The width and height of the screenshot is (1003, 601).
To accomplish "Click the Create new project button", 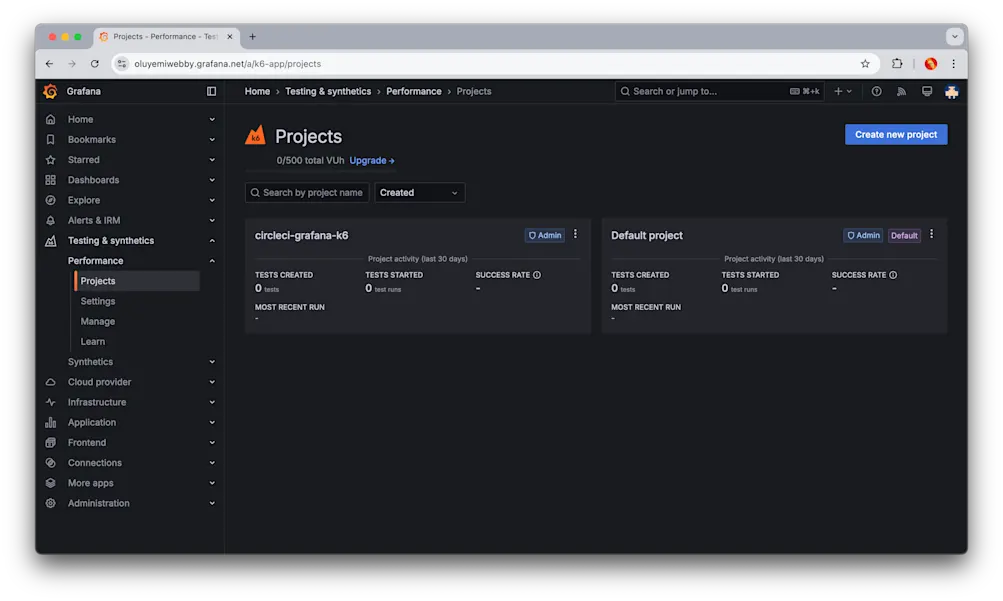I will click(895, 134).
